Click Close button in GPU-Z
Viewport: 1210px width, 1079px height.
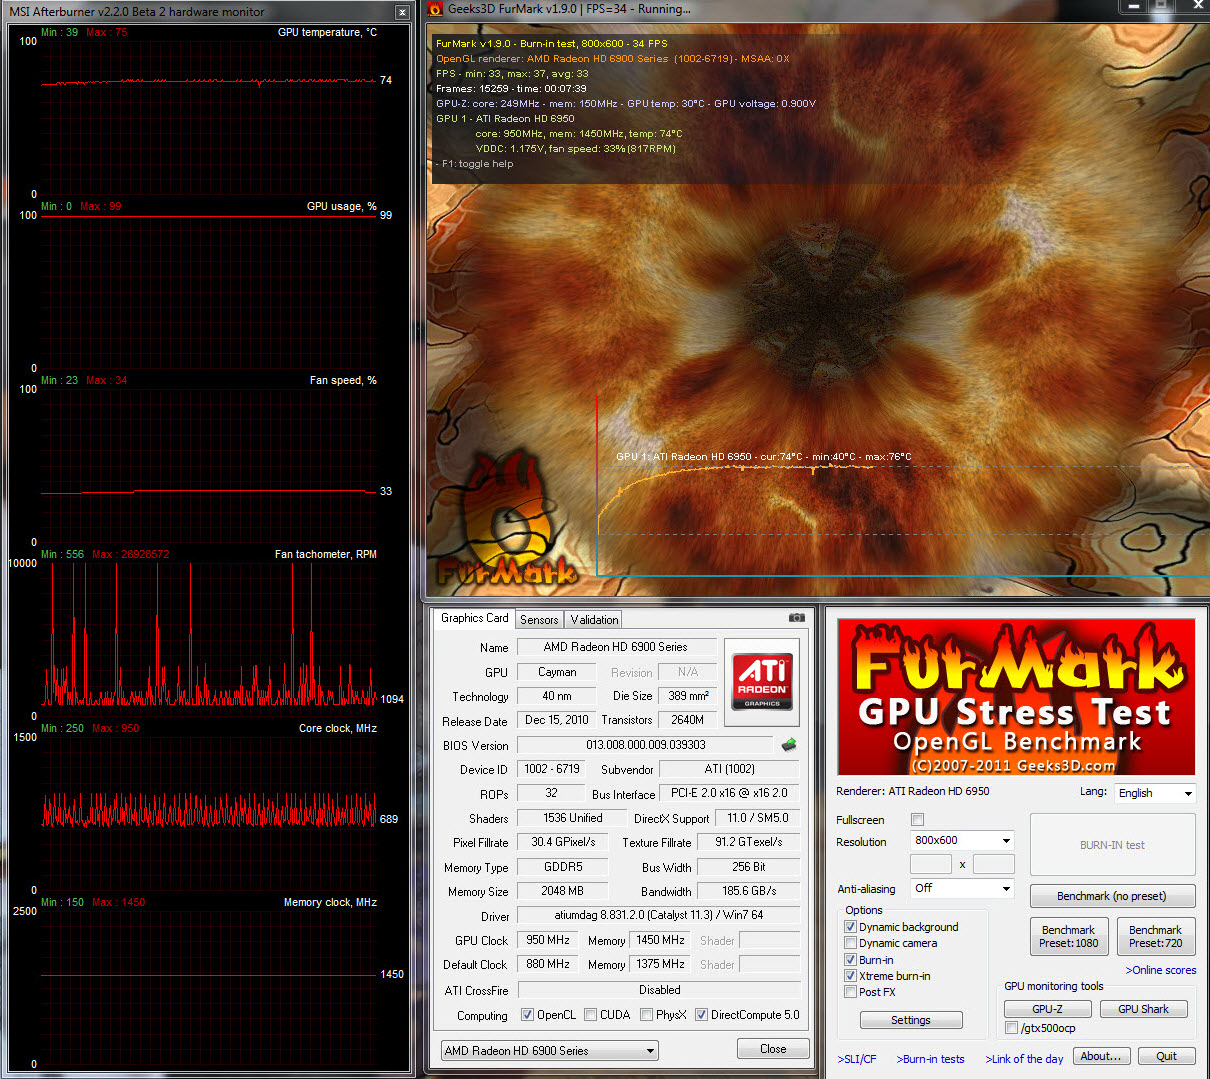tap(773, 1049)
